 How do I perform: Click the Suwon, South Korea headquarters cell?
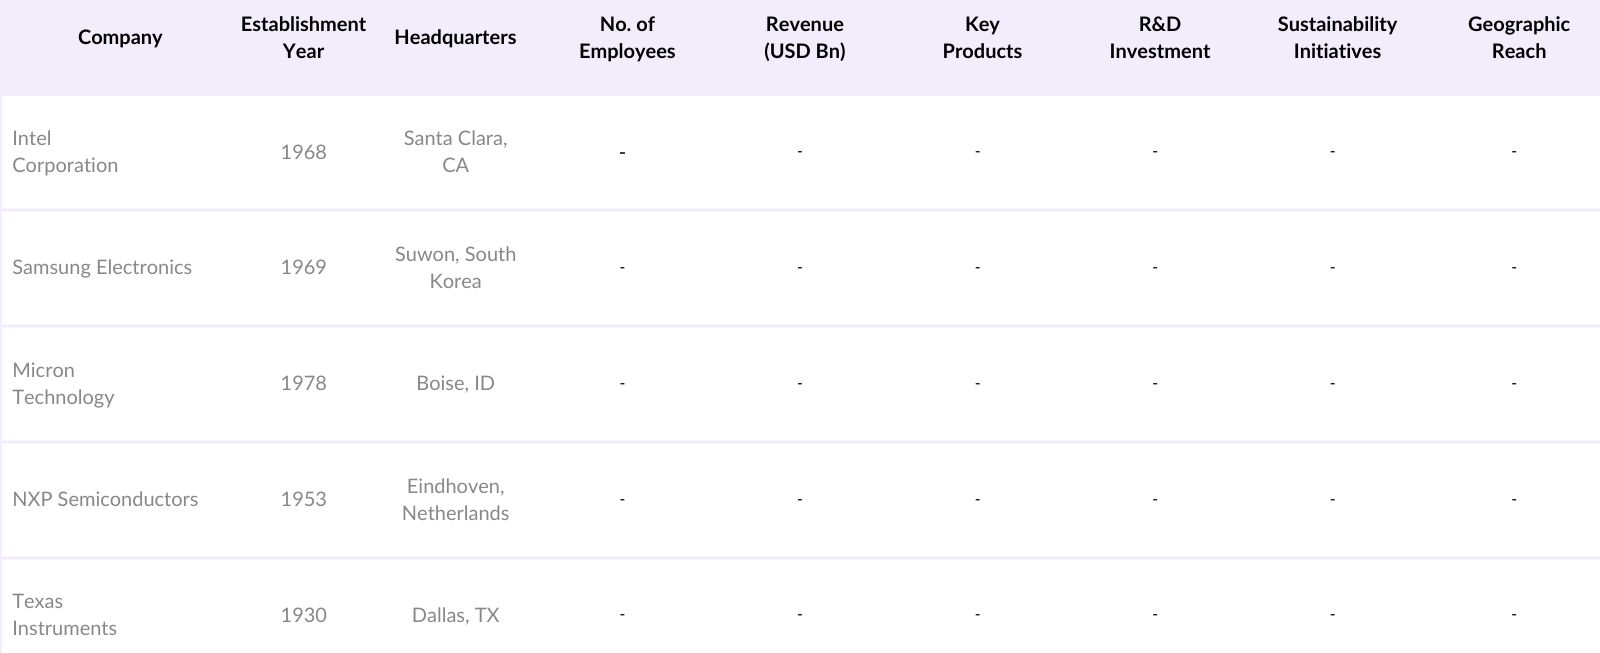coord(455,267)
